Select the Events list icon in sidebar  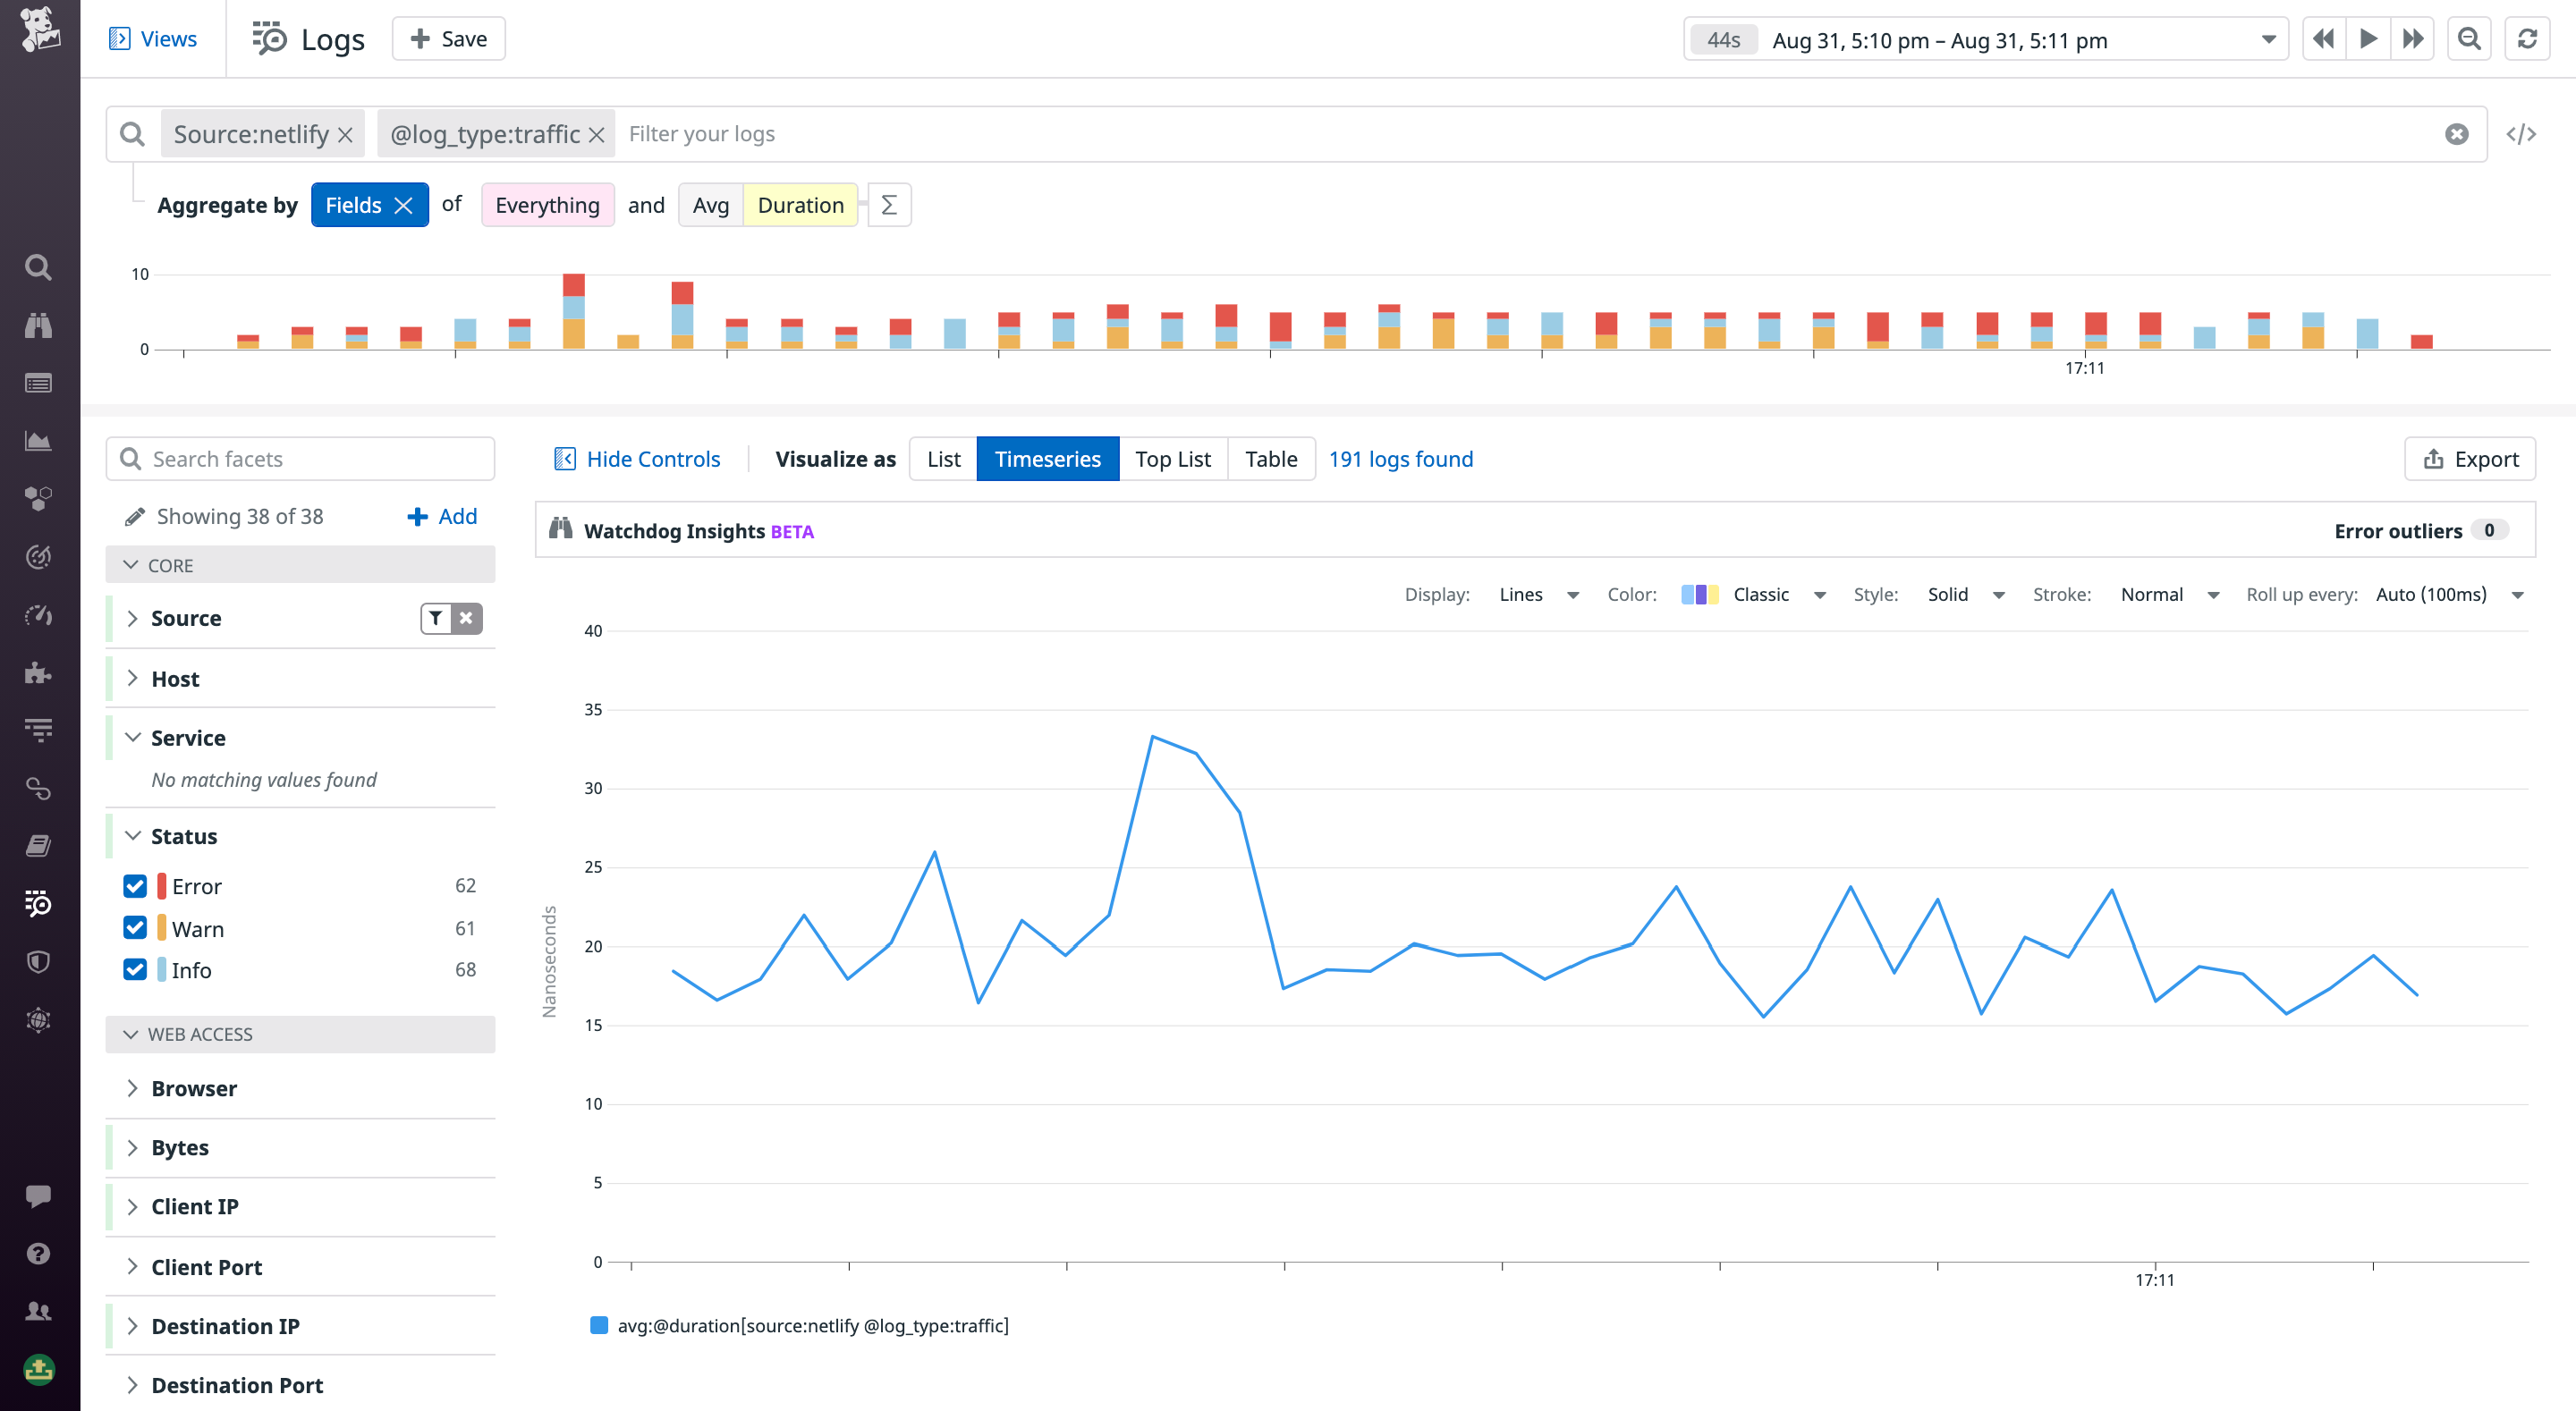point(37,383)
